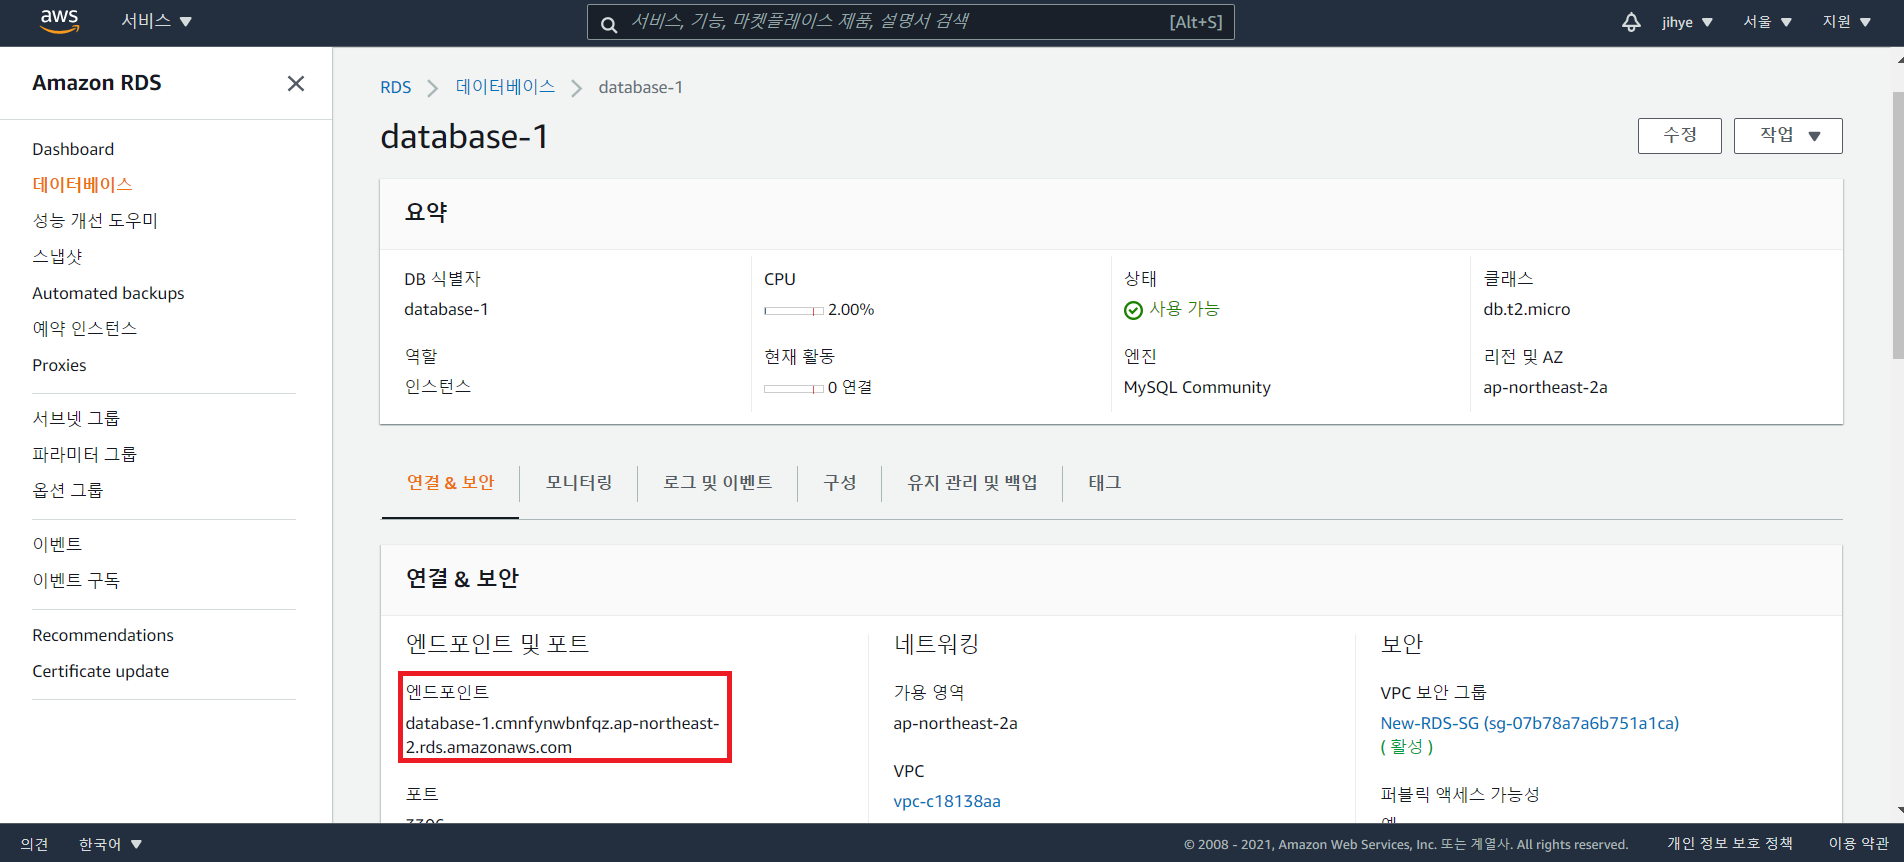This screenshot has width=1904, height=862.
Task: Click the scrollbar down arrow
Action: [1898, 812]
